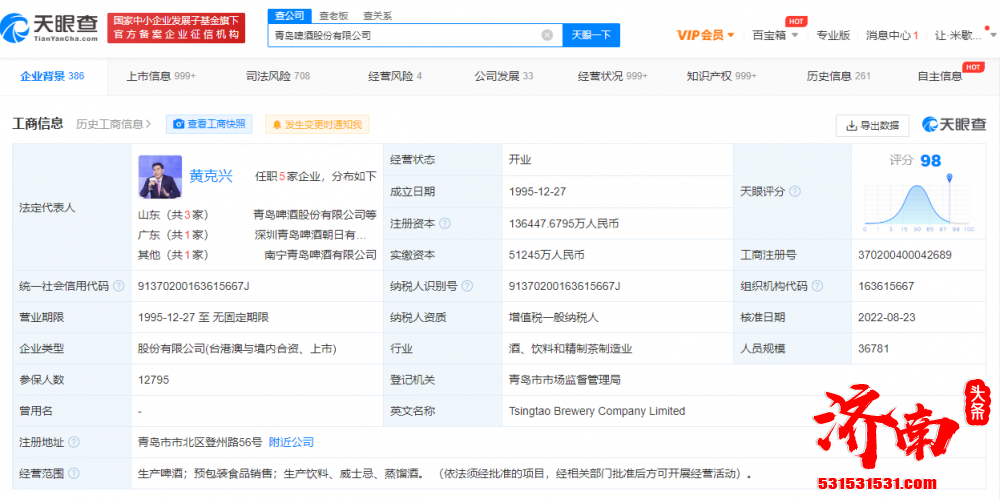1000x499 pixels.
Task: Click the founding date 1995-12-27 beside 成立日期
Action: tap(538, 191)
